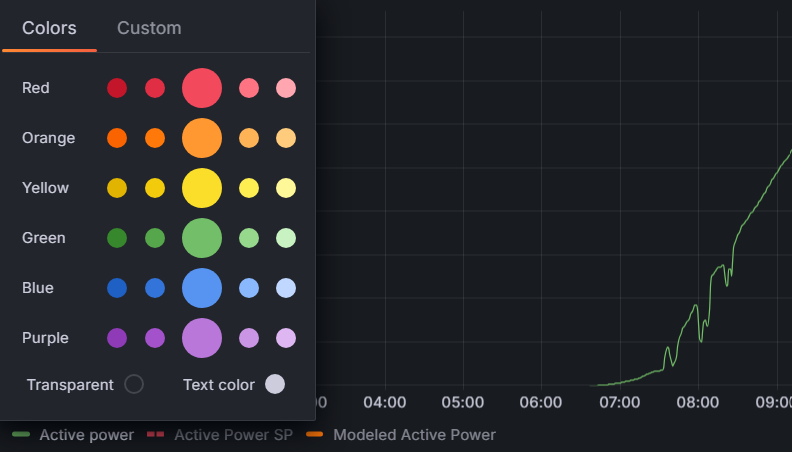Choose the Transparent color circle
This screenshot has width=792, height=452.
point(134,384)
